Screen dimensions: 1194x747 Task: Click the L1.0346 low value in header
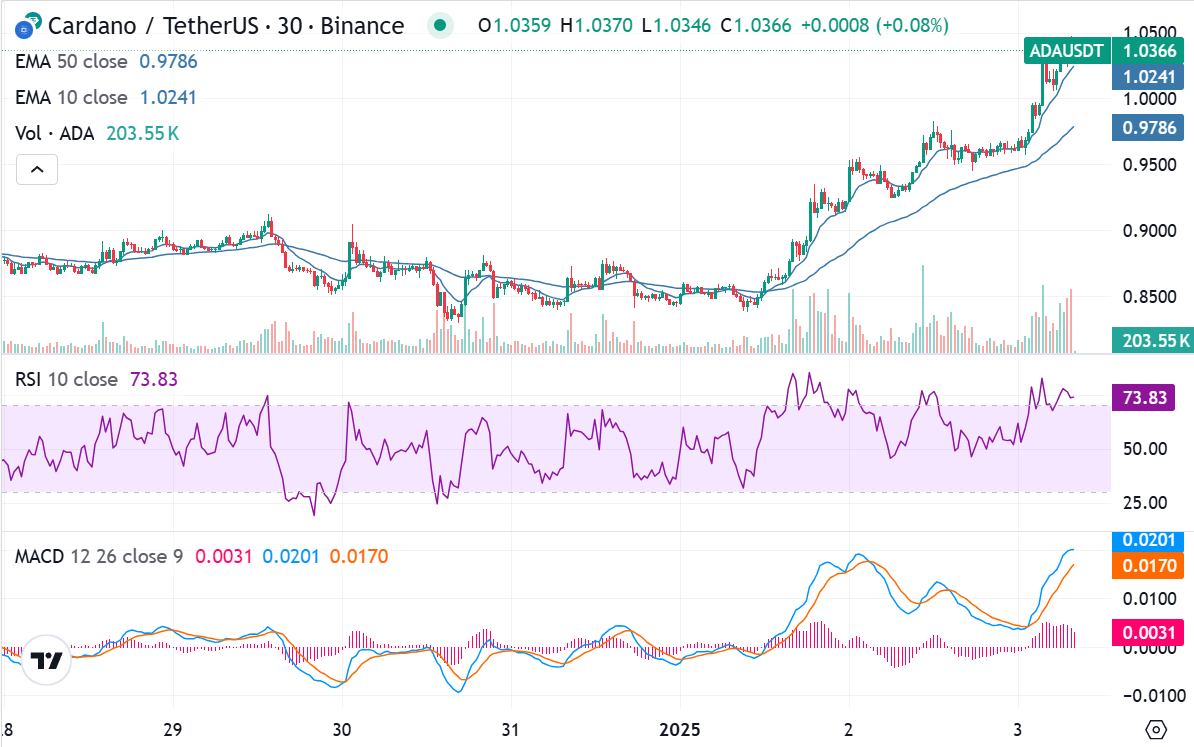[x=676, y=26]
